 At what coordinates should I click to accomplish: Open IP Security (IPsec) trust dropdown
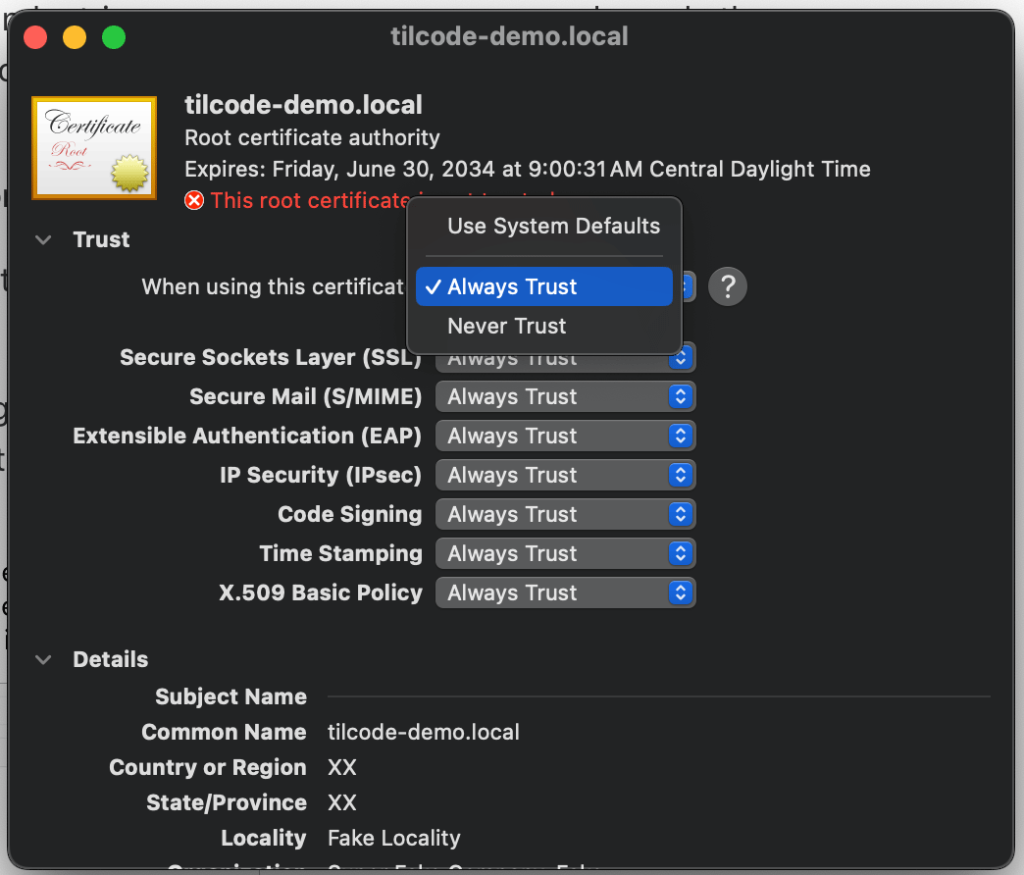(x=566, y=475)
